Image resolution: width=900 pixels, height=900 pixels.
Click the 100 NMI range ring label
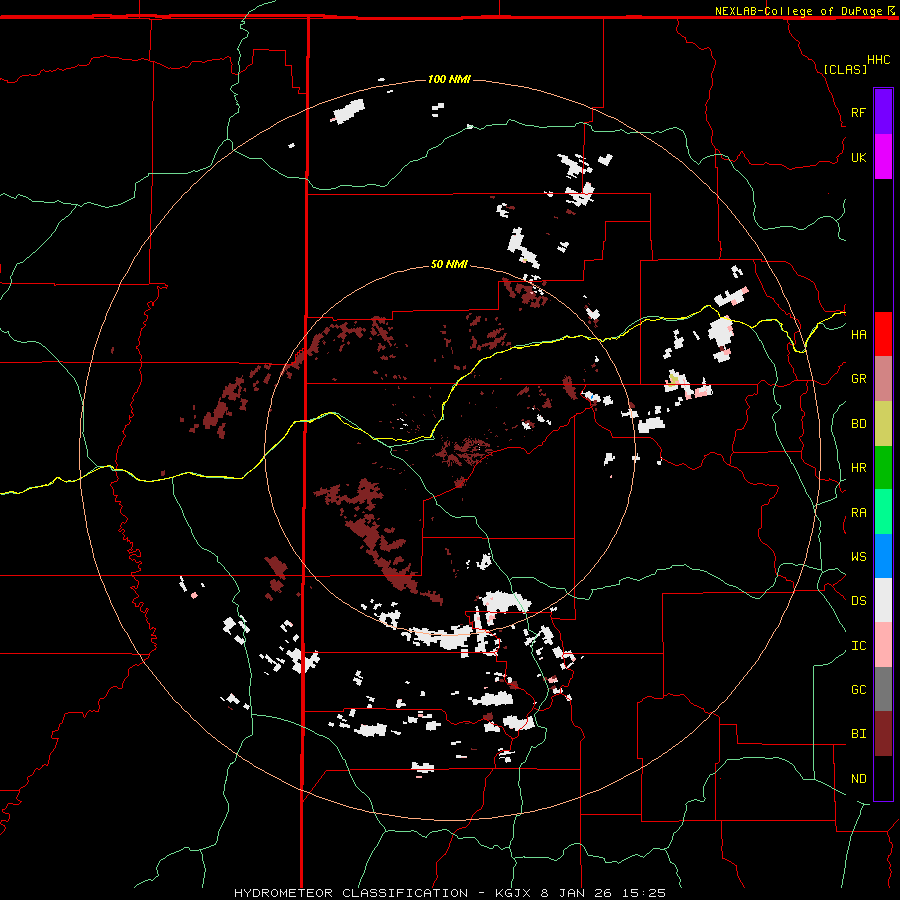pos(449,79)
